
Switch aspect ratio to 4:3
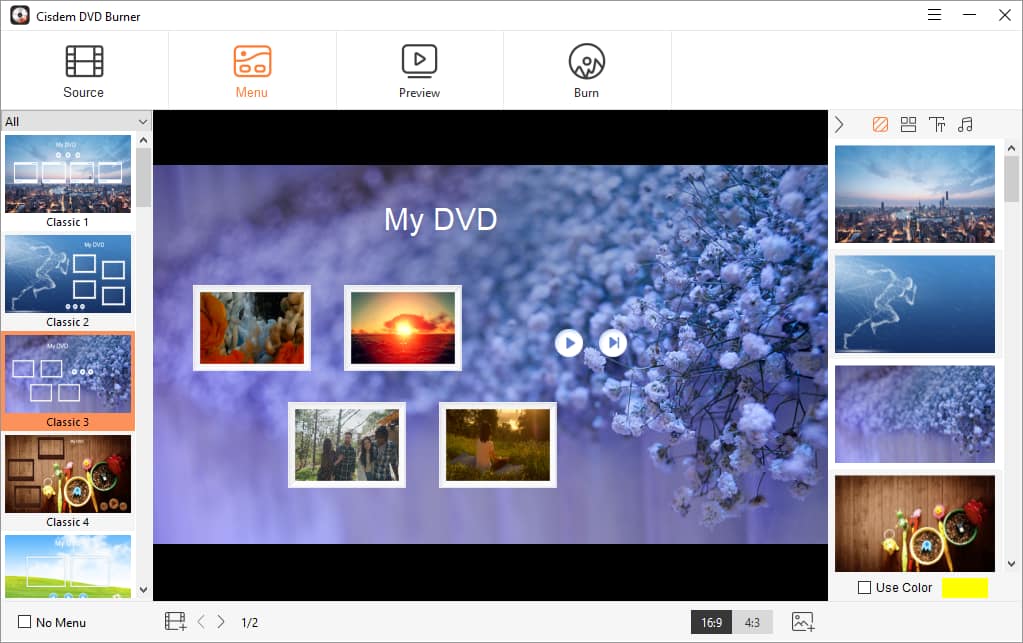[x=752, y=622]
